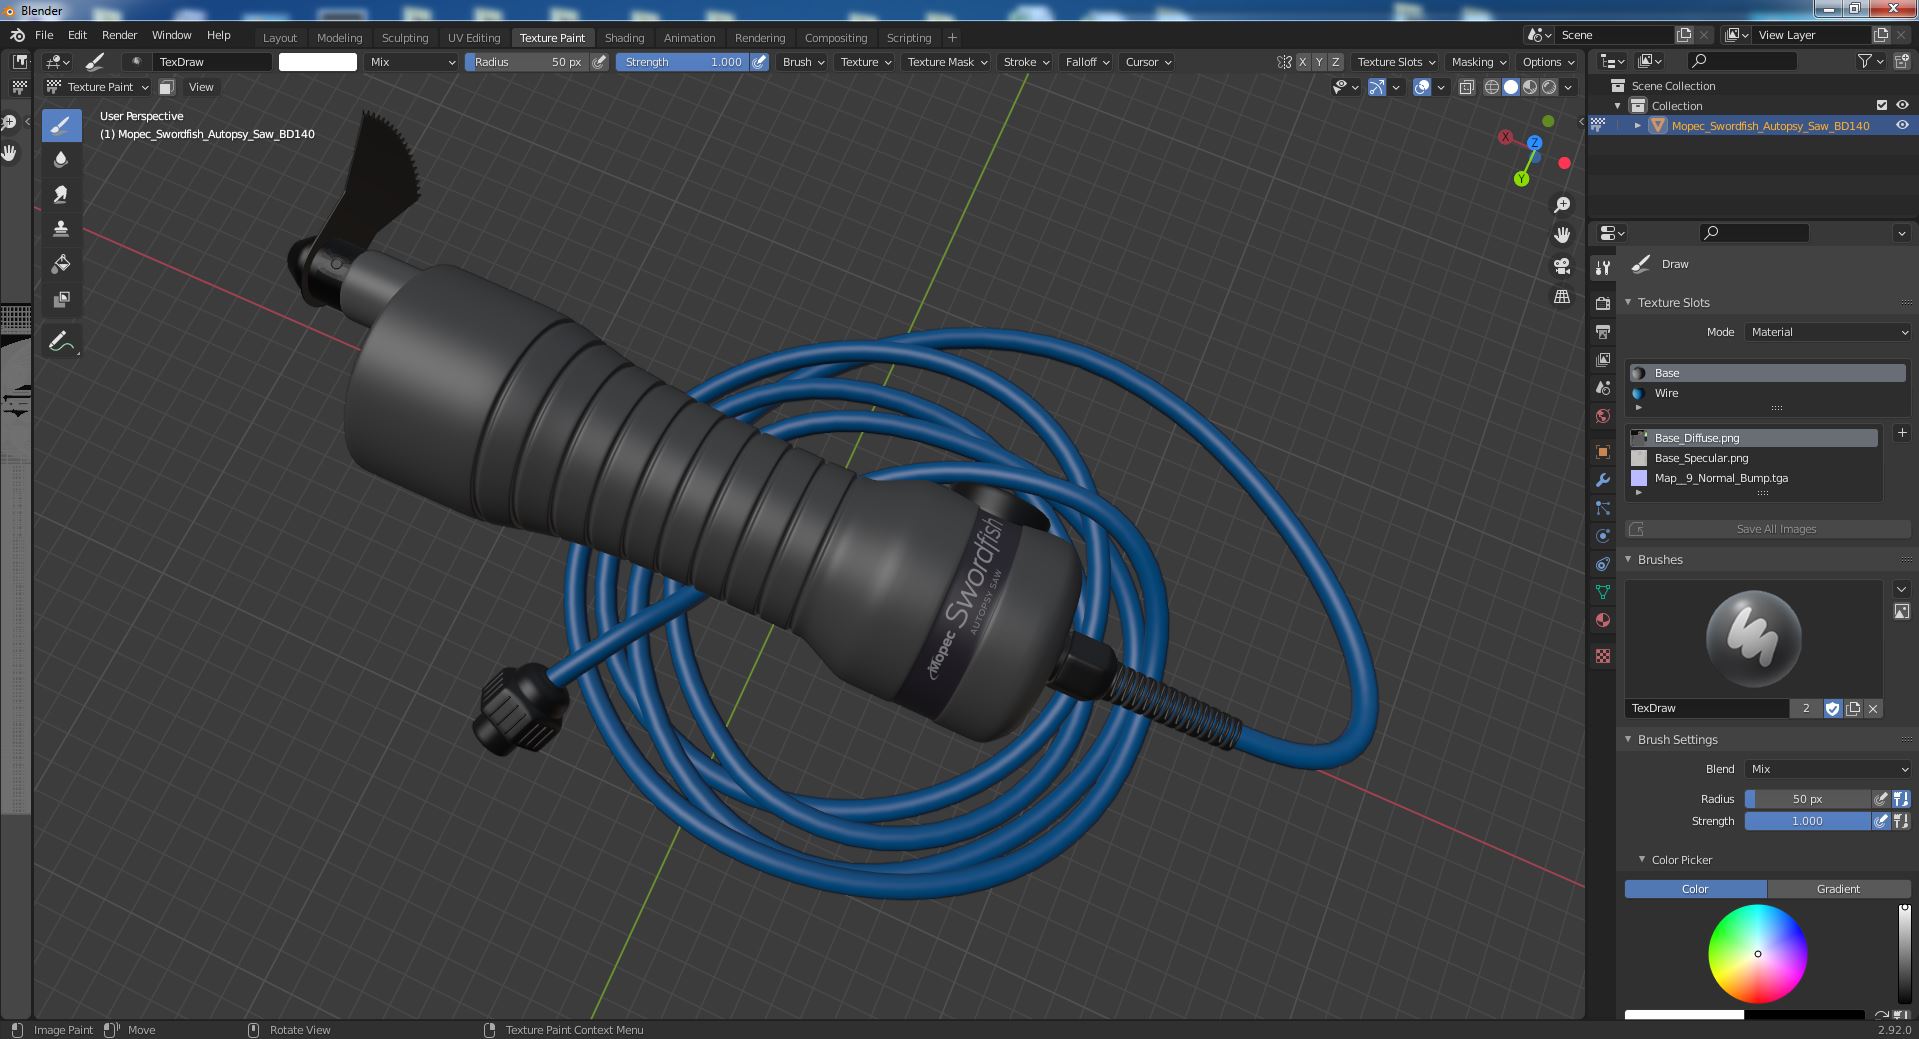Open the Object Data properties tab
The width and height of the screenshot is (1919, 1039).
click(x=1603, y=592)
